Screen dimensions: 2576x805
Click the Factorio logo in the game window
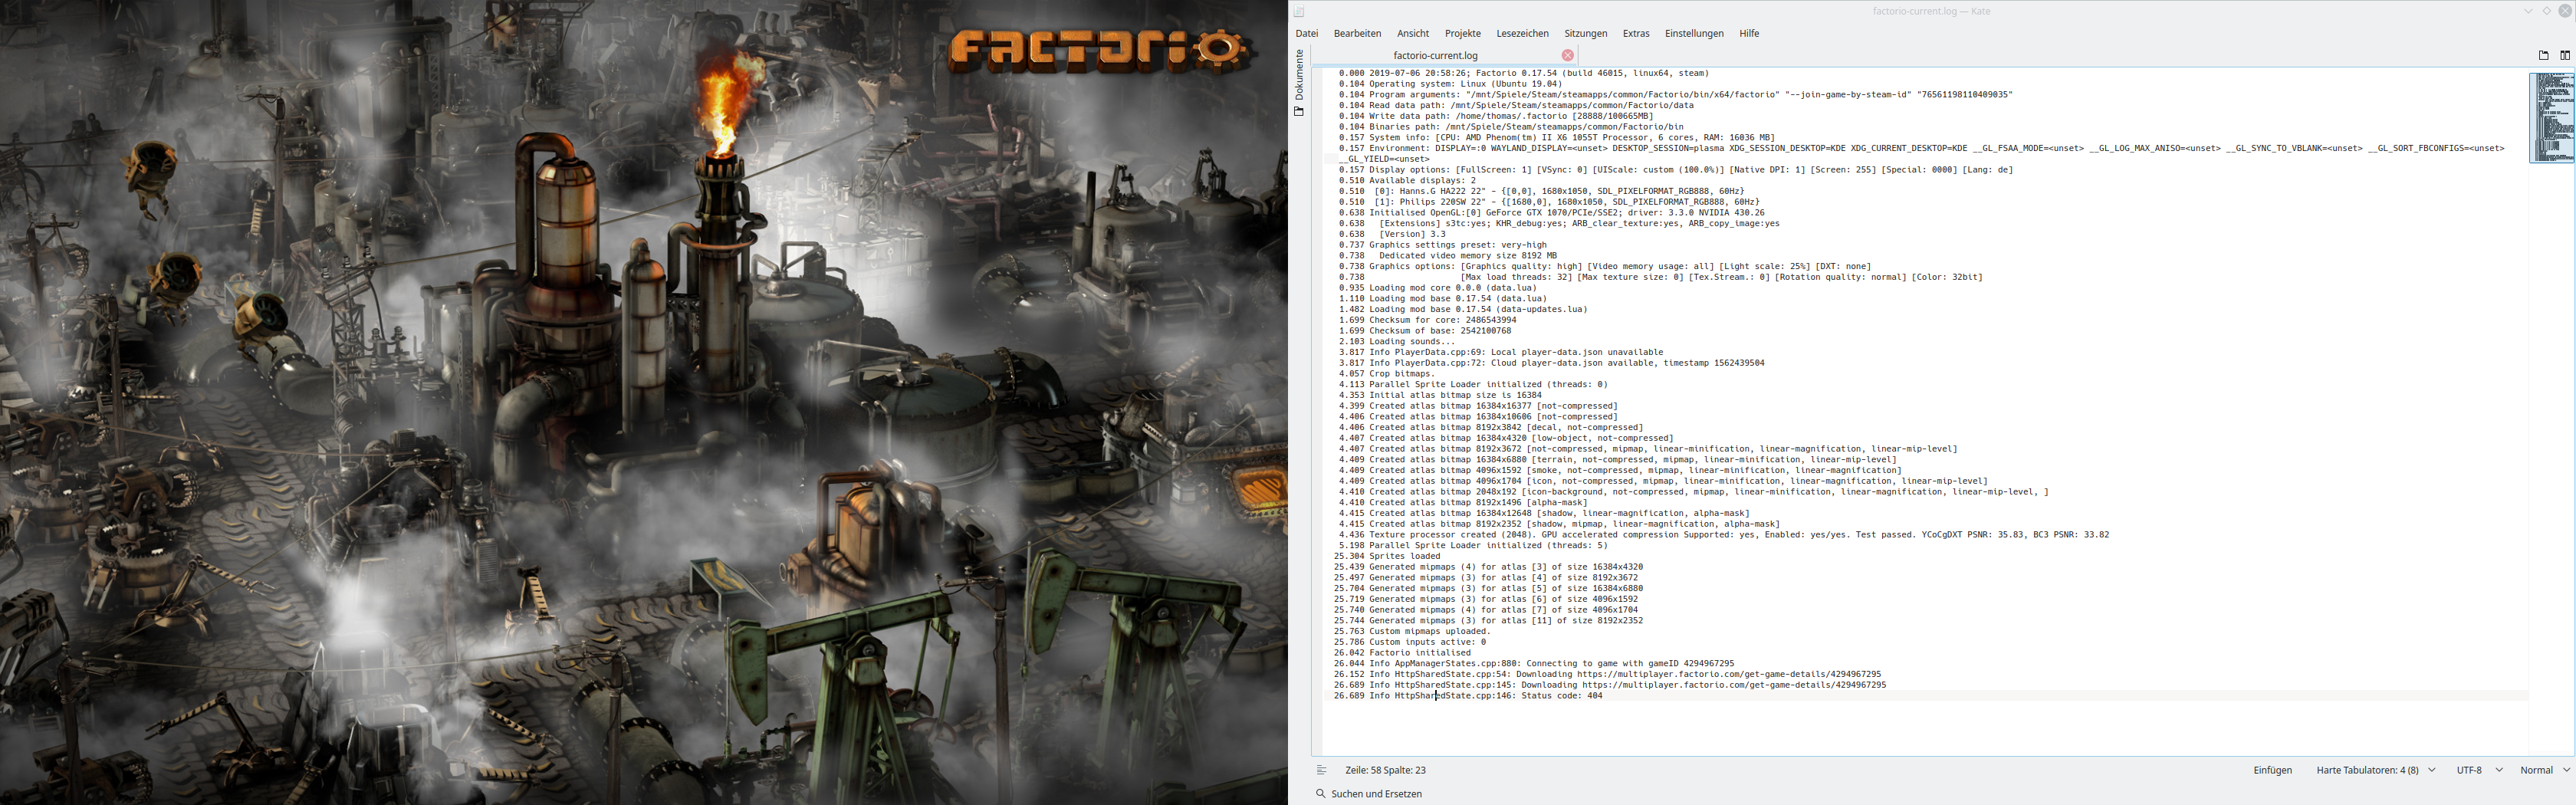[x=1099, y=50]
